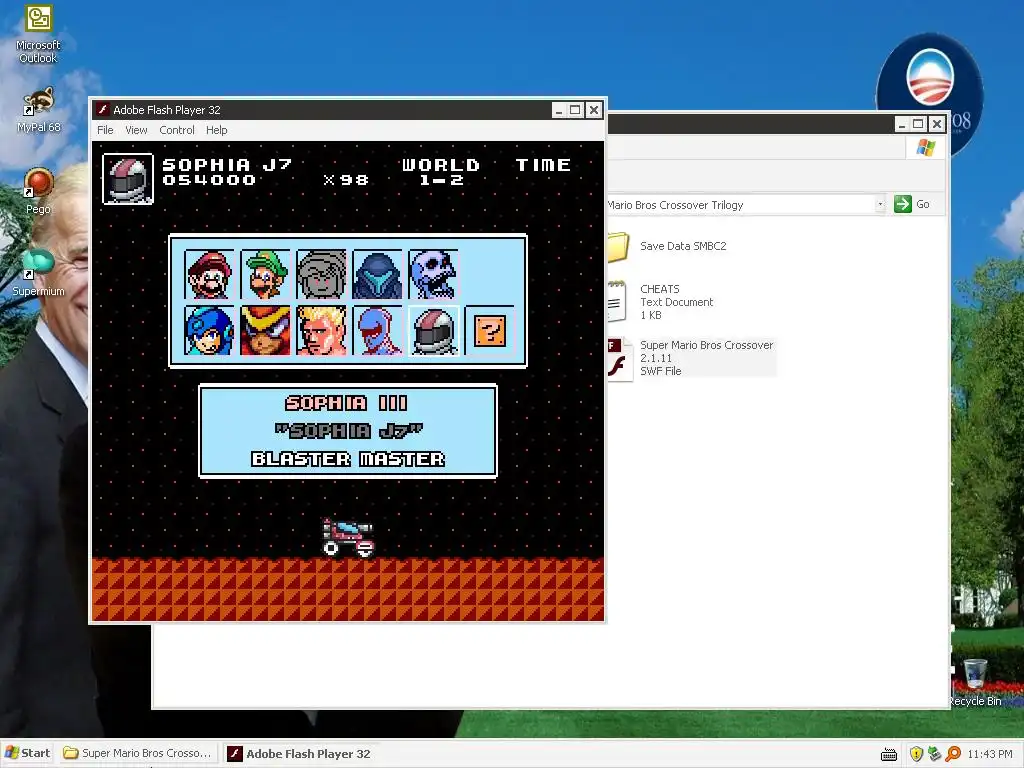This screenshot has height=768, width=1024.
Task: Click the score 054000 in the HUD
Action: tap(209, 180)
